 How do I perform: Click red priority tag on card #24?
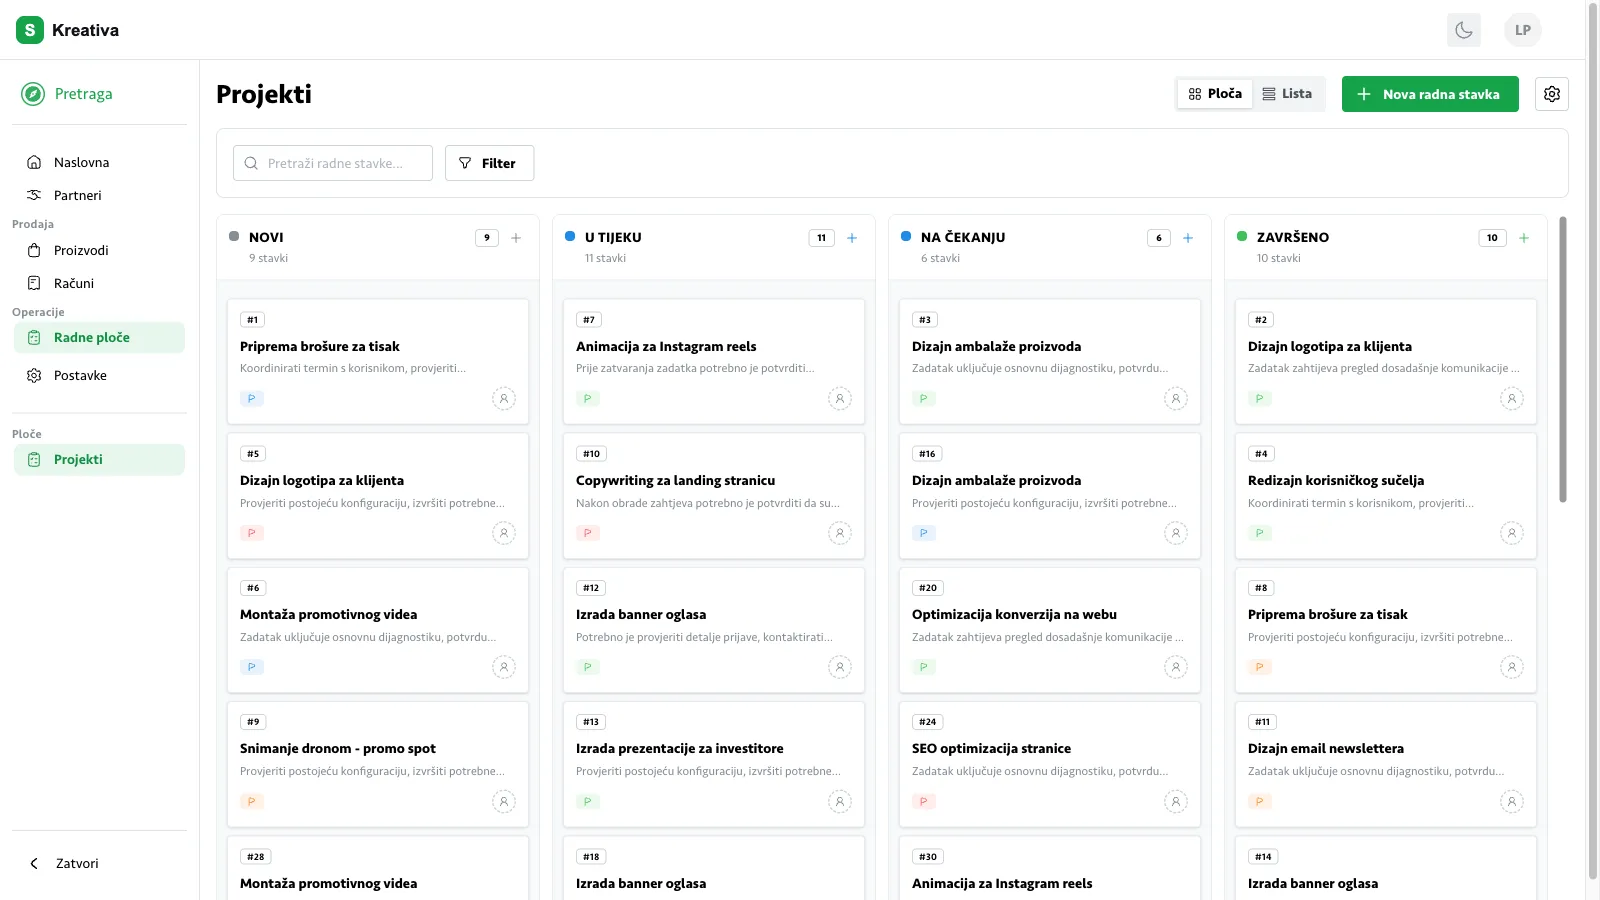924,801
